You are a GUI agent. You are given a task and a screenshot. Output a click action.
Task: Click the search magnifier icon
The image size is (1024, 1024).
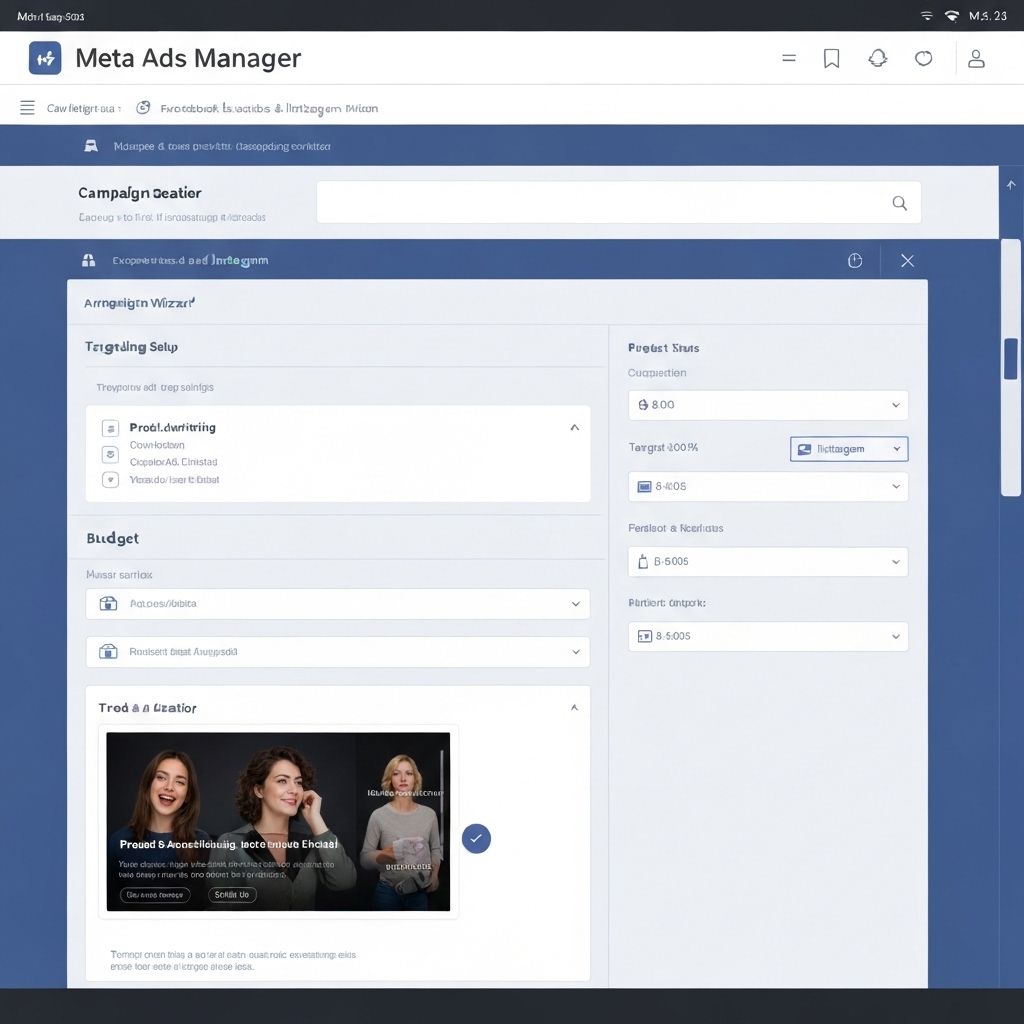coord(899,203)
